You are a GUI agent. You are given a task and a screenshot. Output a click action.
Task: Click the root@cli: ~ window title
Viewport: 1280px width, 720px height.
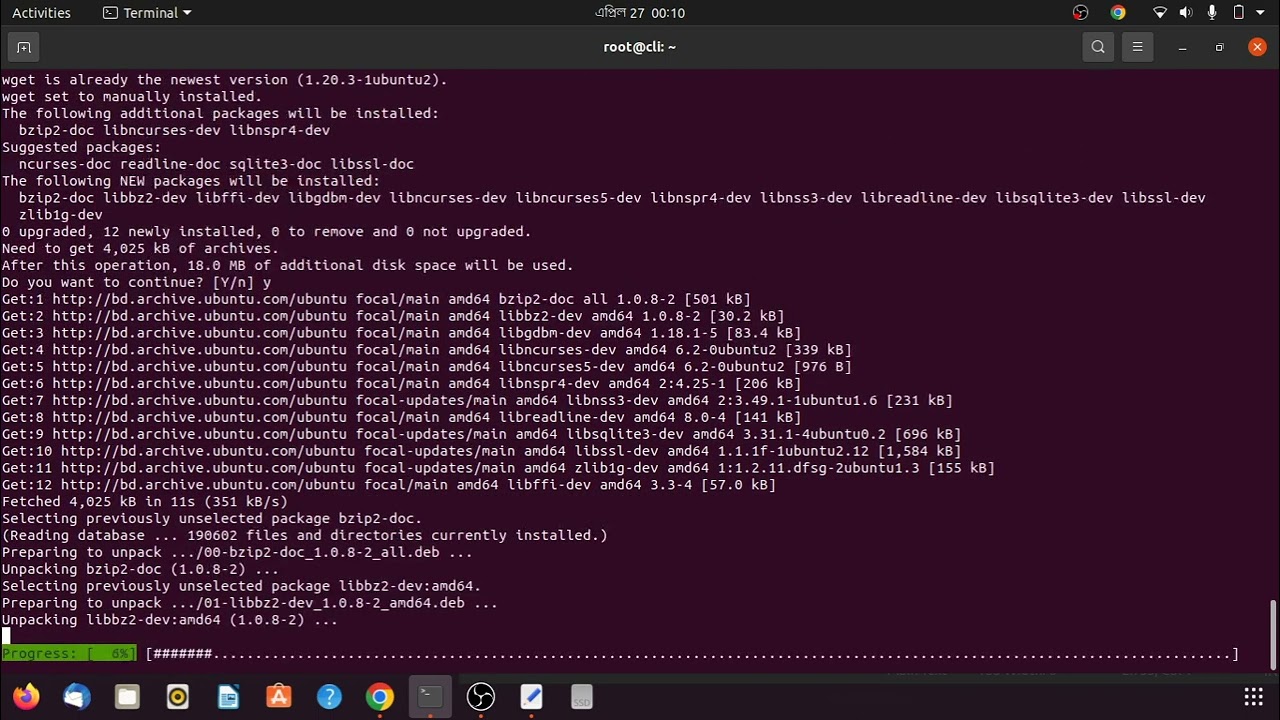pyautogui.click(x=640, y=47)
